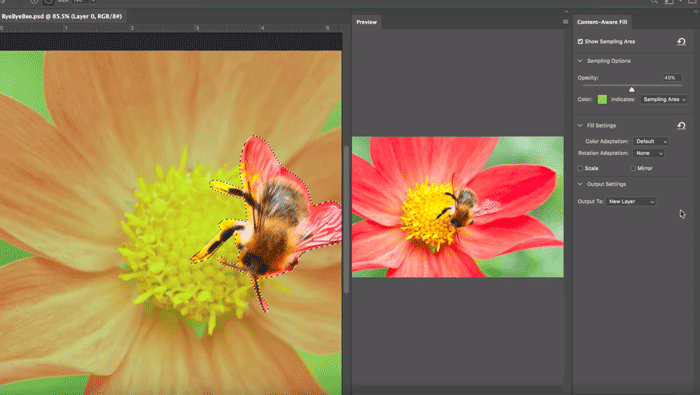This screenshot has width=700, height=395.
Task: Collapse the Preview panel using double arrows
Action: [566, 12]
